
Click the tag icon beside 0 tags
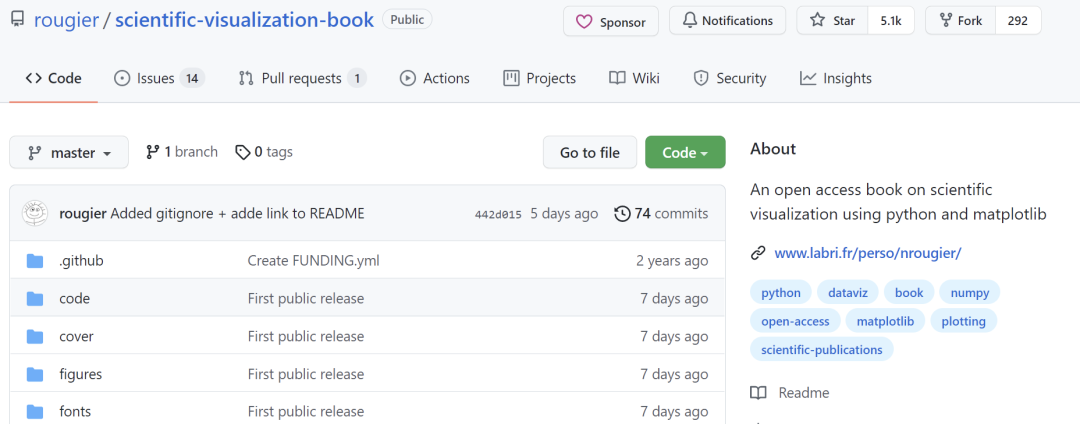coord(242,152)
